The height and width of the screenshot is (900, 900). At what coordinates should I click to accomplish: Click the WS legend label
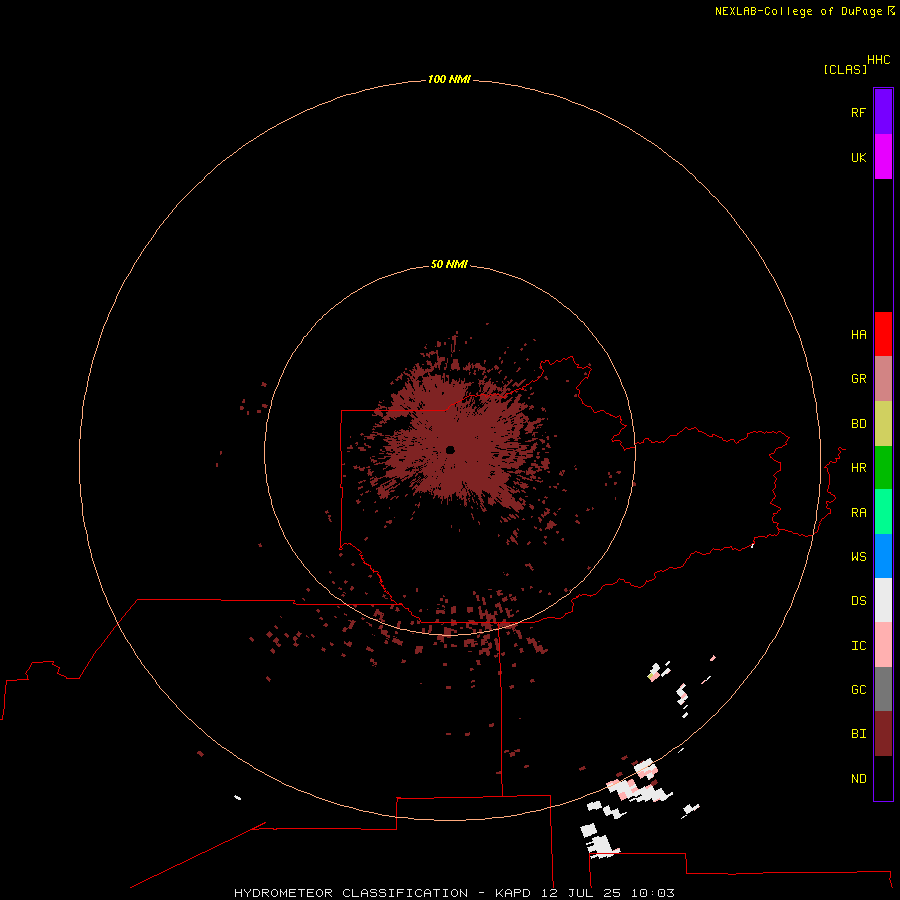tap(858, 556)
